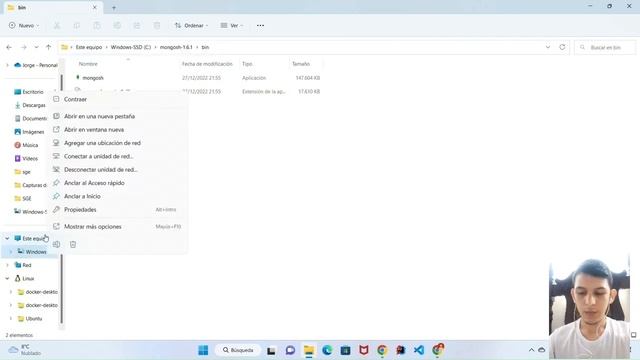Click copy icon at context menu bottom
Screen dimensions: 640x360
coord(56,244)
